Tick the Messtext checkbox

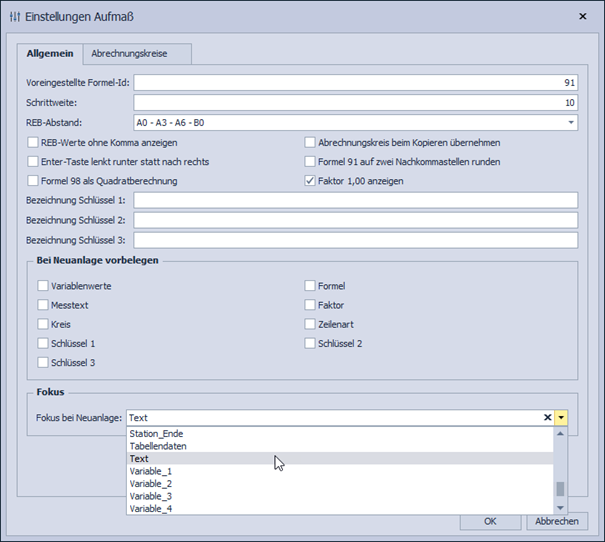(43, 305)
